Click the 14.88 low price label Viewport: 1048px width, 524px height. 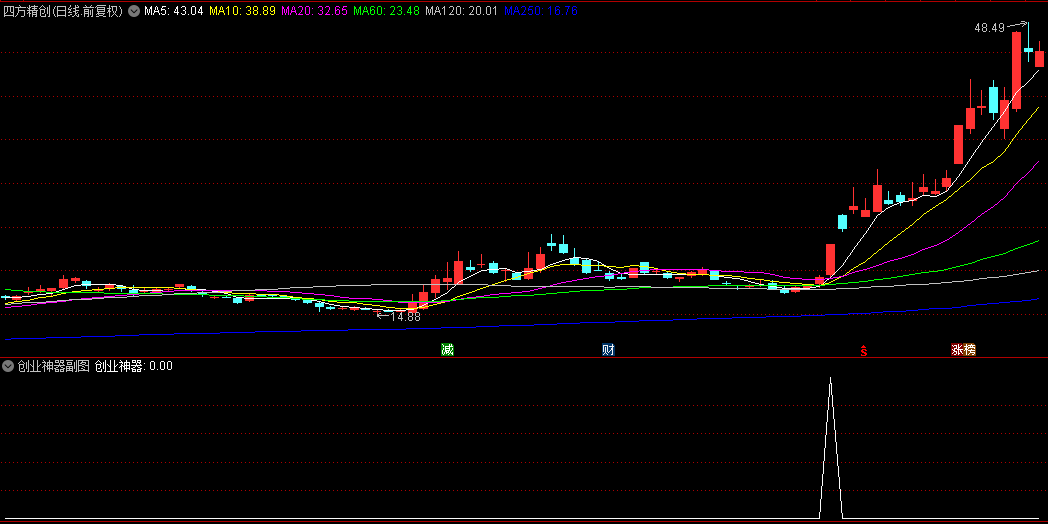[406, 317]
